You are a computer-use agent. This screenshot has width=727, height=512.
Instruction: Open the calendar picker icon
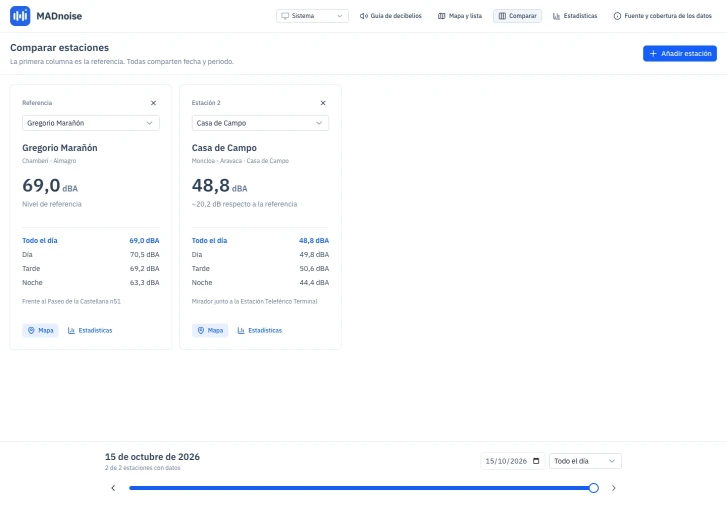pos(536,461)
